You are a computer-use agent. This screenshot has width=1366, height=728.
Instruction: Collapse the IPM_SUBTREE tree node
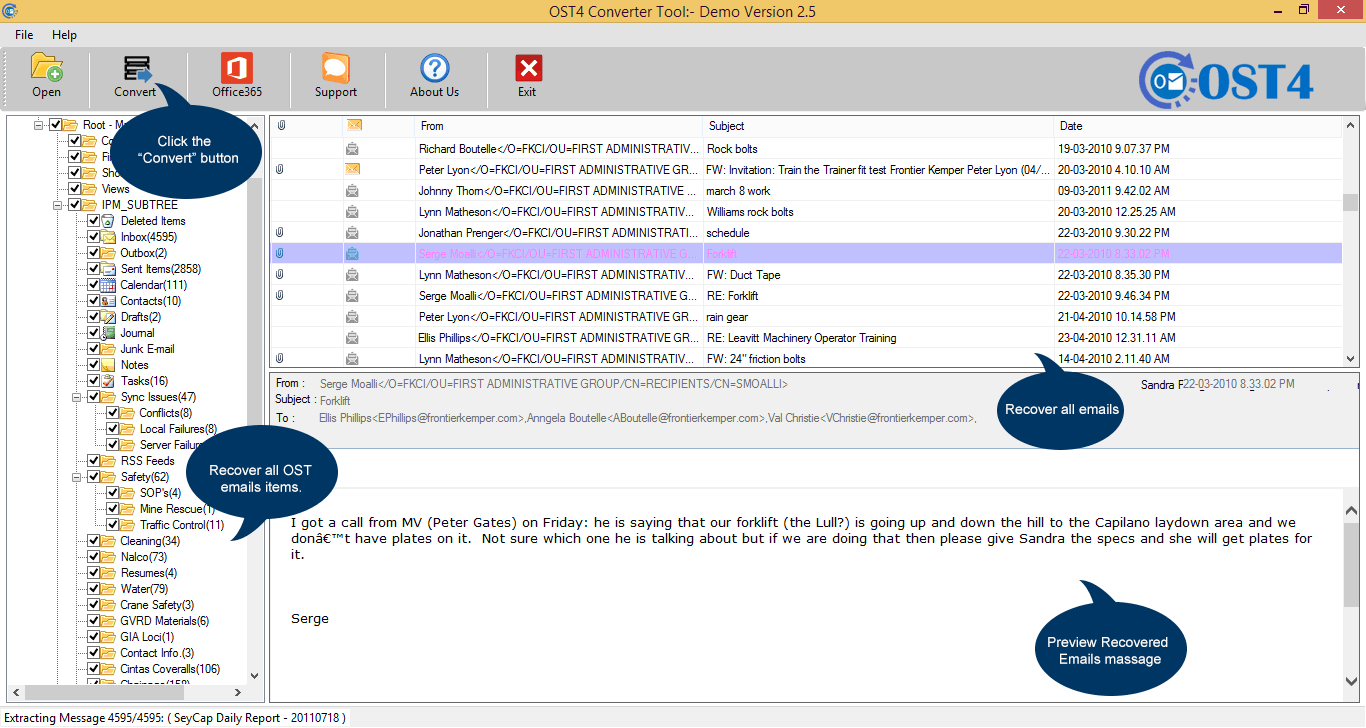coord(59,205)
